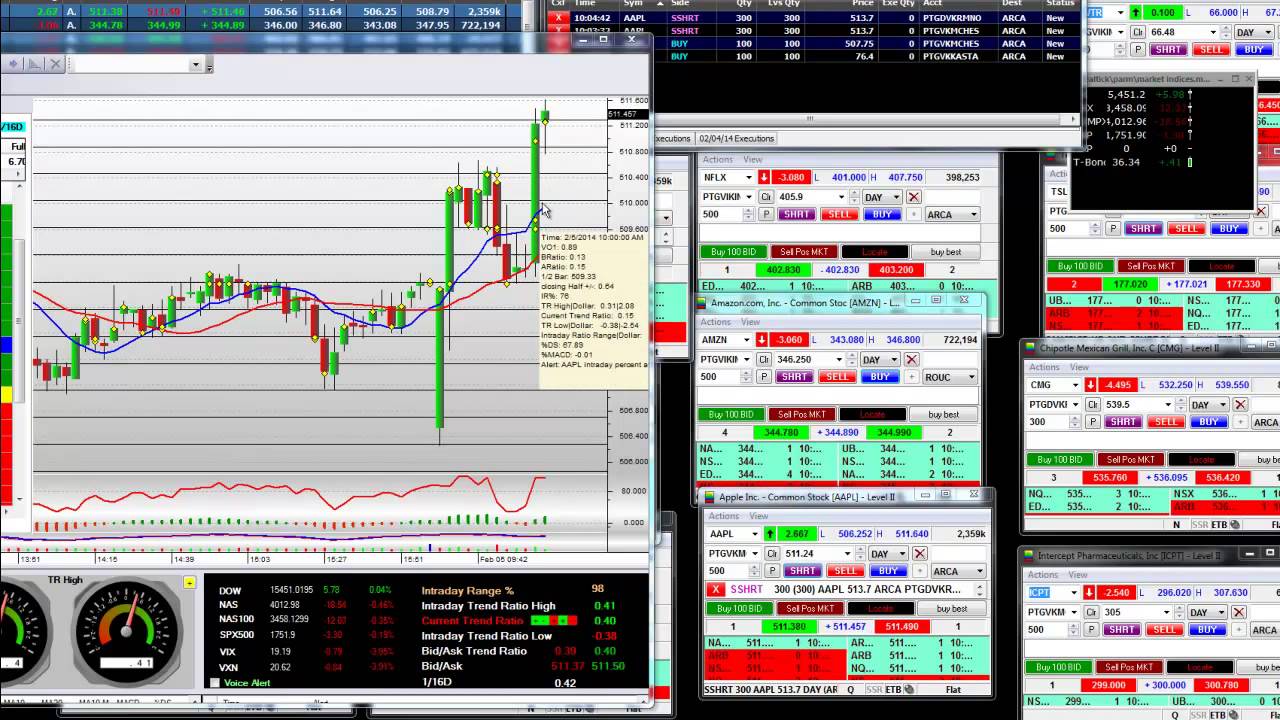Screen dimensions: 1280x720
Task: Click red X cancel icon in NFLX window
Action: pyautogui.click(x=913, y=197)
